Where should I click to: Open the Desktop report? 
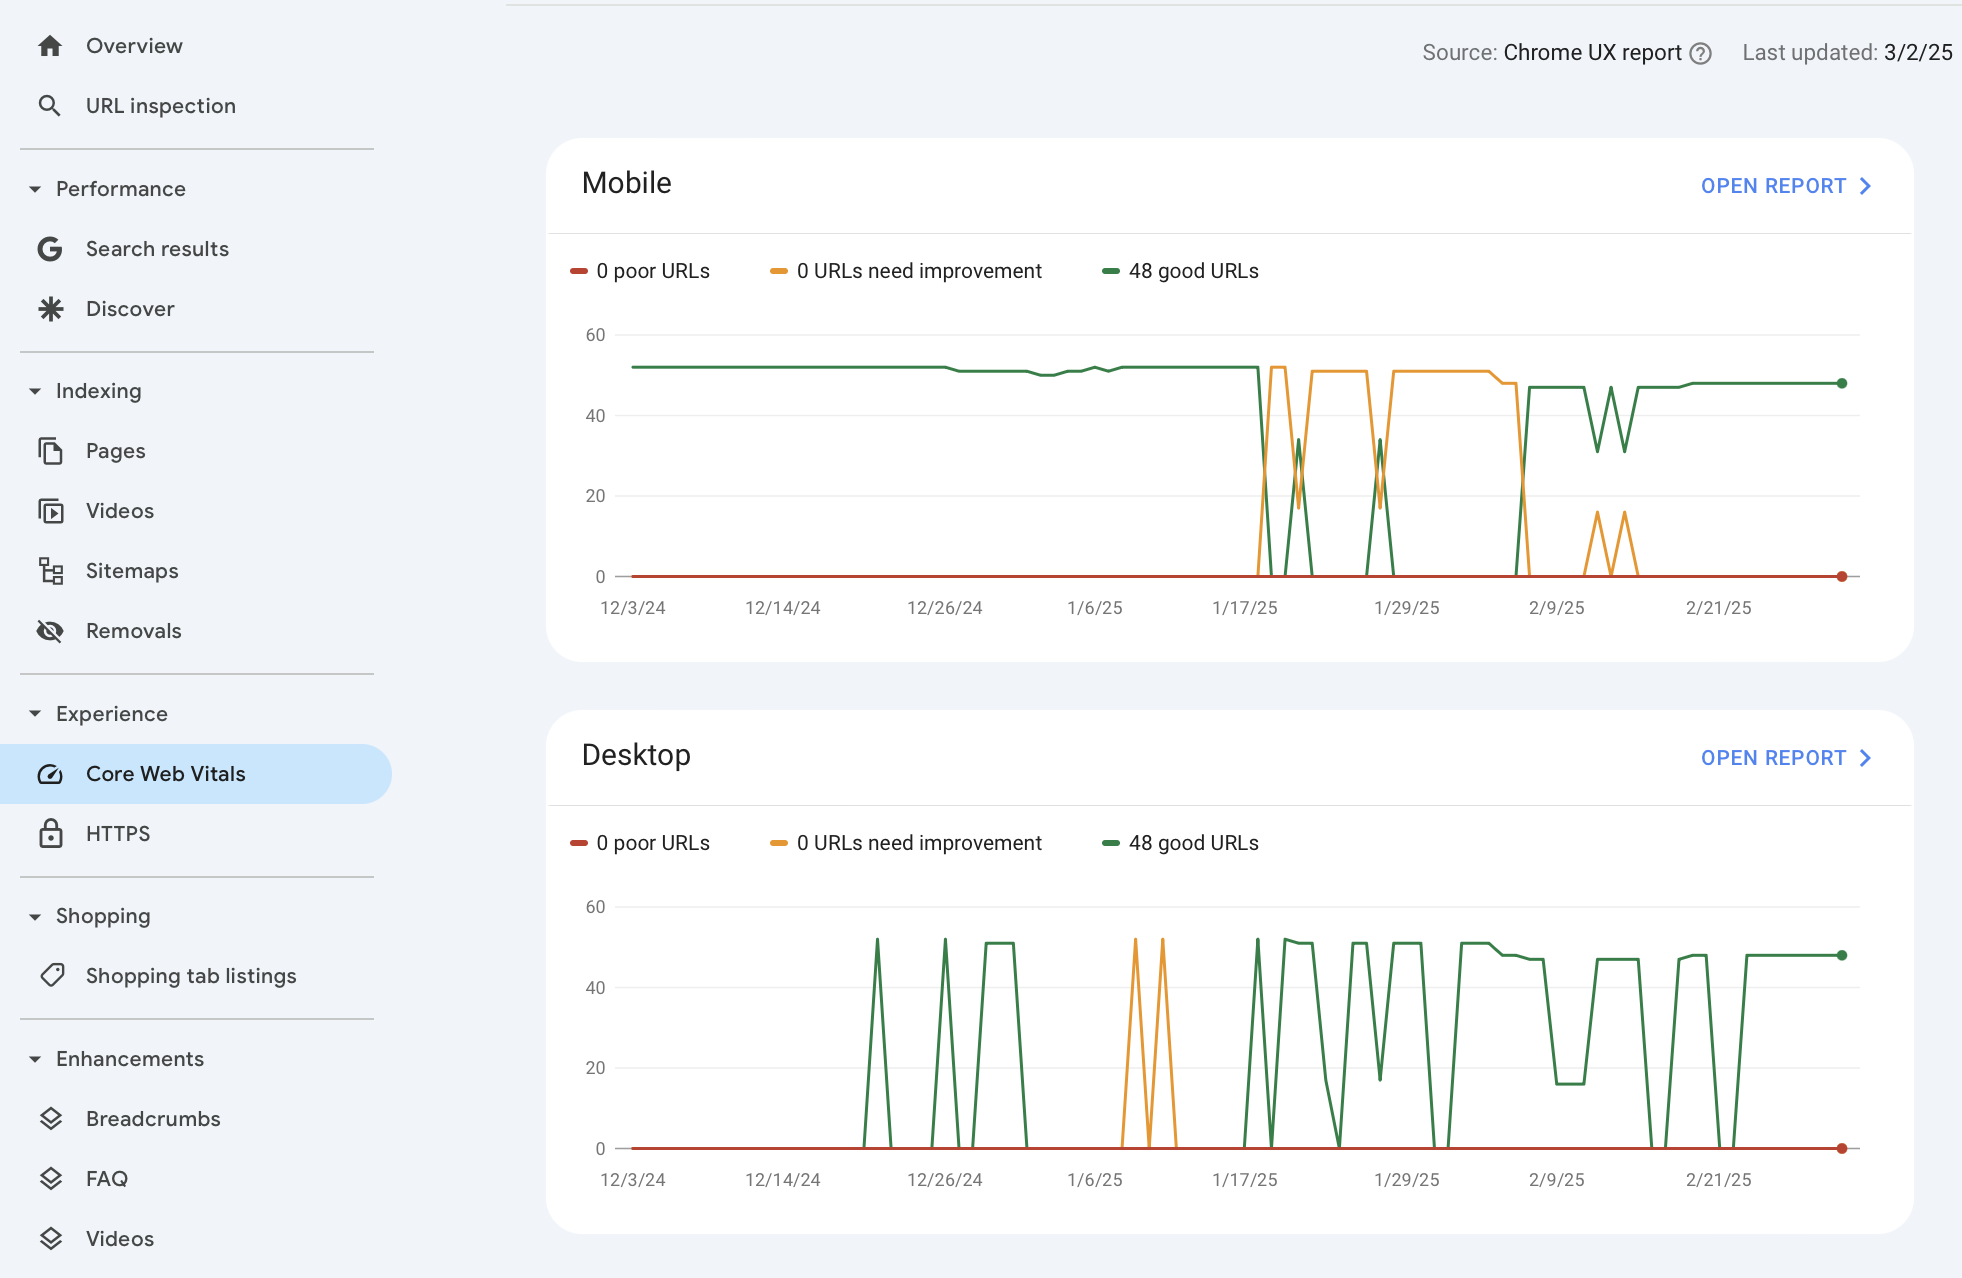(1786, 757)
